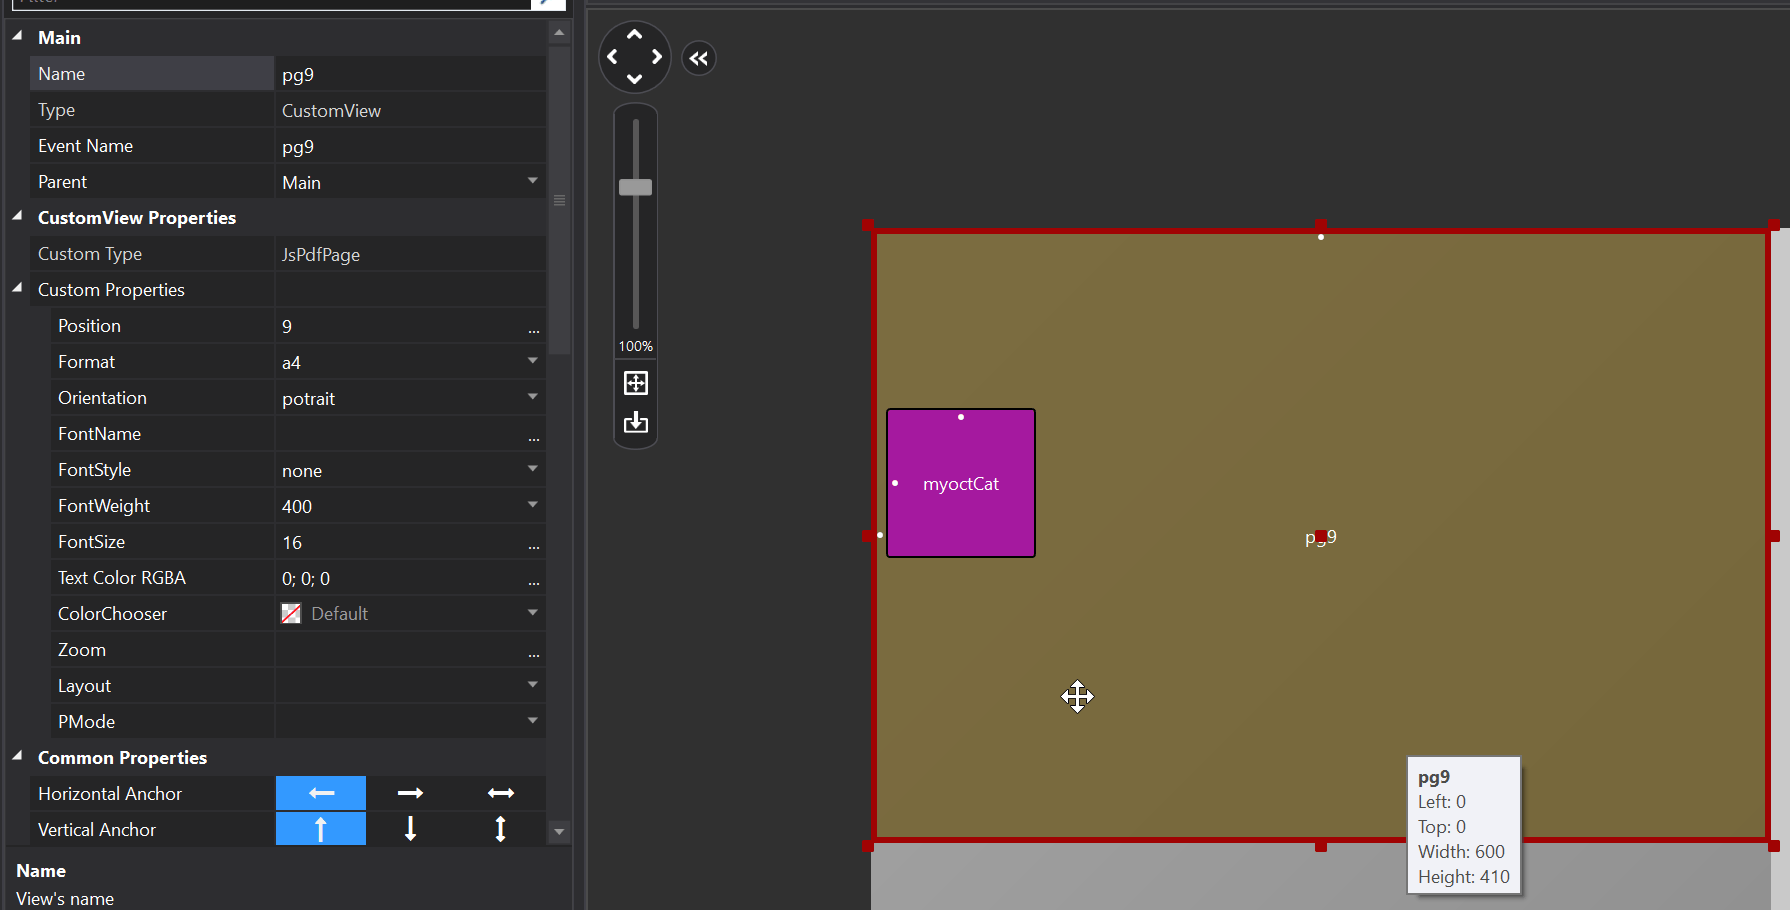Collapse the Common Properties section
Screen dimensions: 1790x910
[x=17, y=756]
